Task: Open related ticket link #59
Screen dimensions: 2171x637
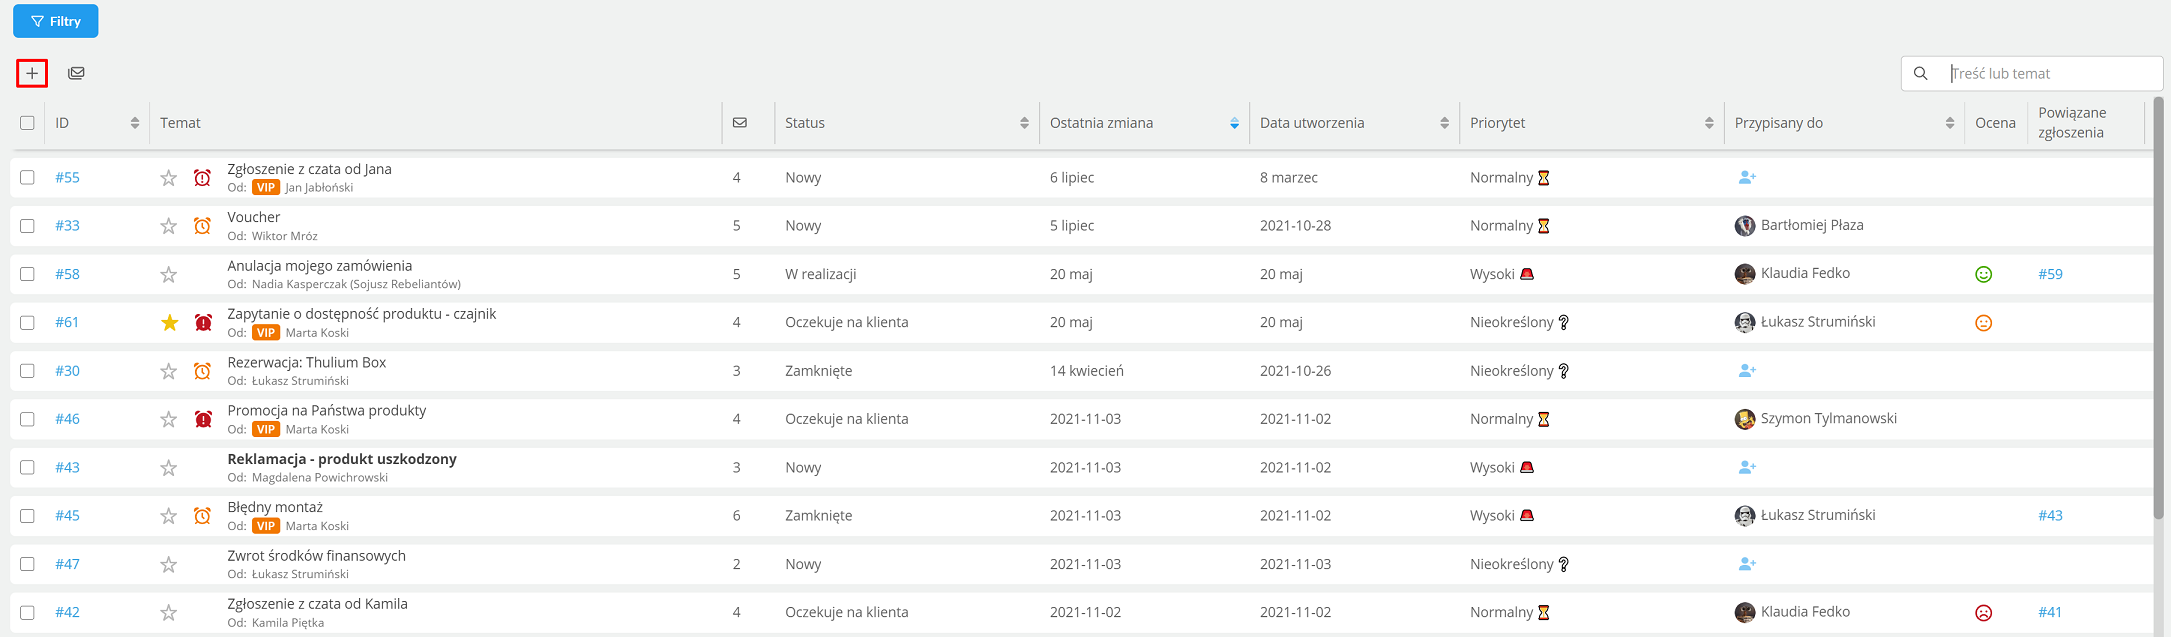Action: (x=2050, y=274)
